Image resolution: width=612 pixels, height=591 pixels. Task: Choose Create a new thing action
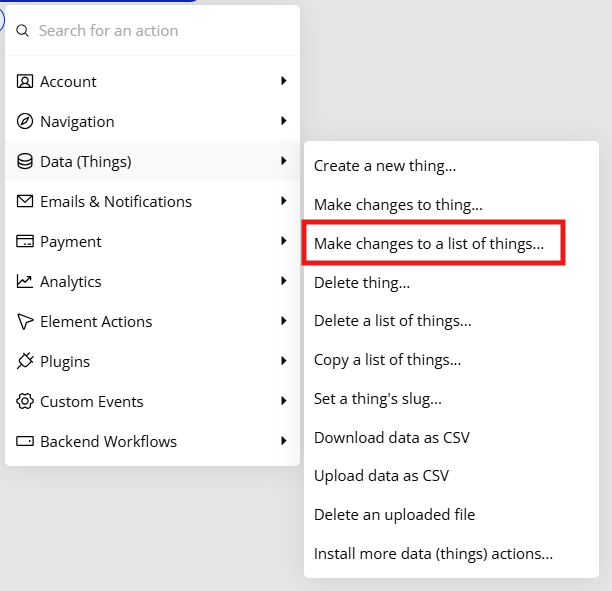coord(385,166)
